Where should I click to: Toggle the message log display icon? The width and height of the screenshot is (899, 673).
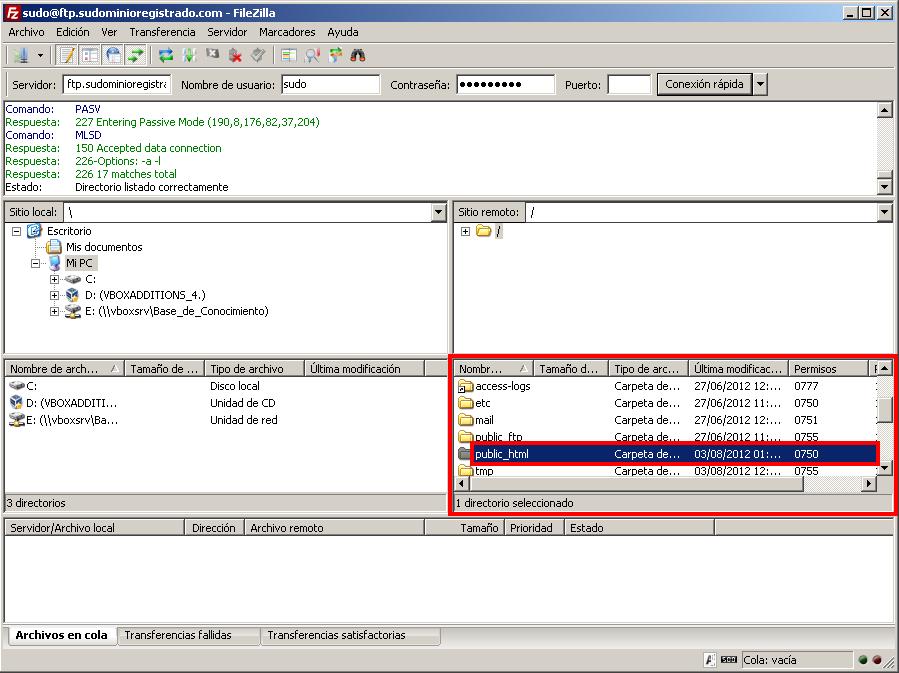pos(67,55)
